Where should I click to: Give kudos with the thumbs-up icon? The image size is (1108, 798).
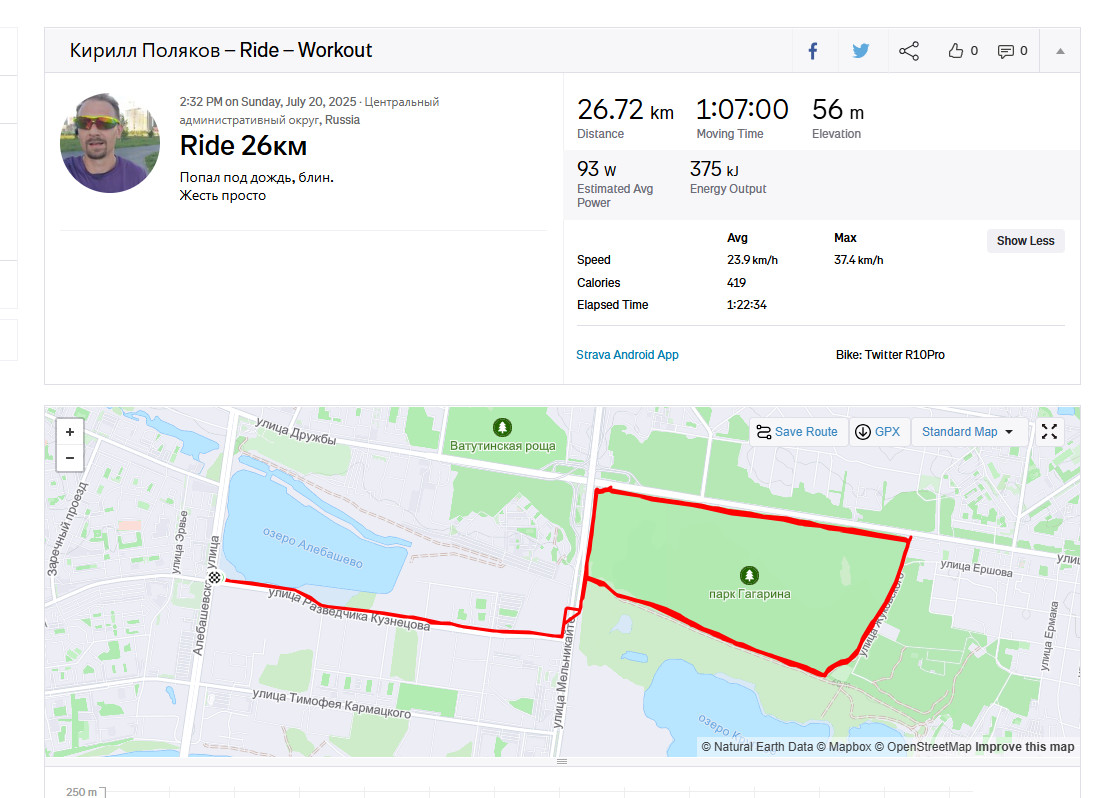point(962,51)
